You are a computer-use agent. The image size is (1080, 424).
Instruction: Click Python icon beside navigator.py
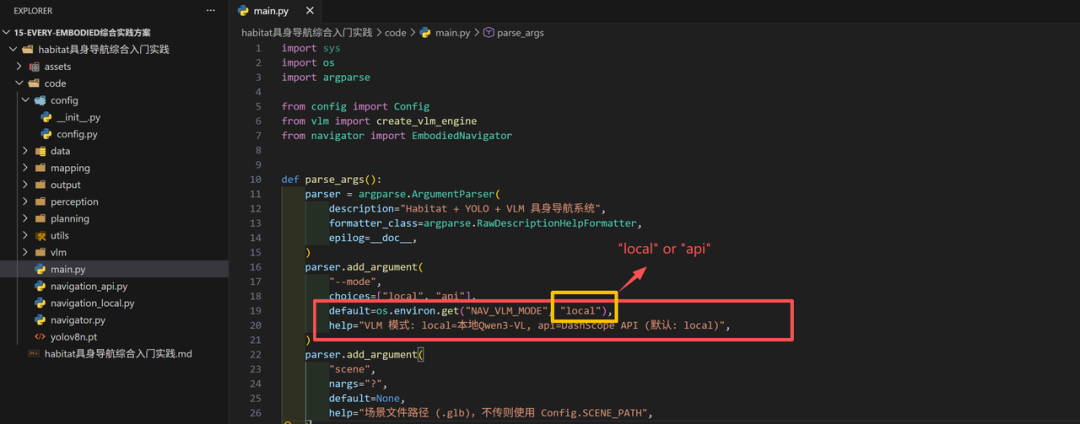coord(40,320)
